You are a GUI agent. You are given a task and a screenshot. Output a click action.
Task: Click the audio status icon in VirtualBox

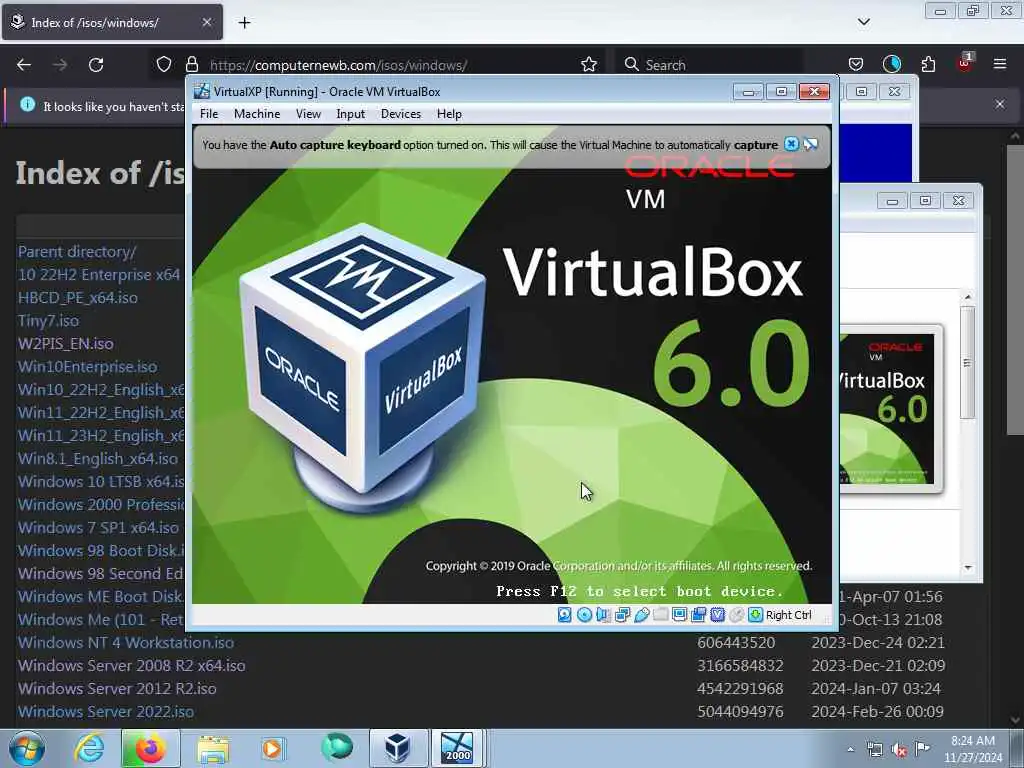pos(603,615)
